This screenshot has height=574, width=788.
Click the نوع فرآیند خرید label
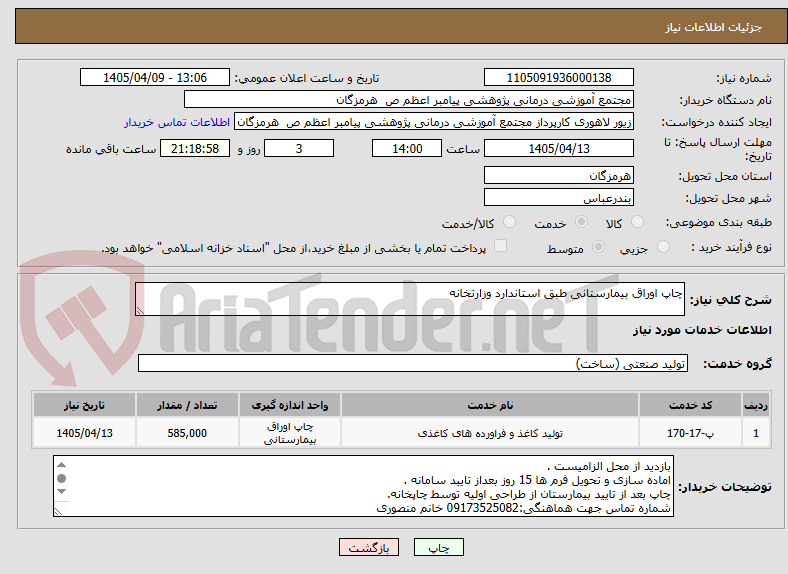point(732,247)
